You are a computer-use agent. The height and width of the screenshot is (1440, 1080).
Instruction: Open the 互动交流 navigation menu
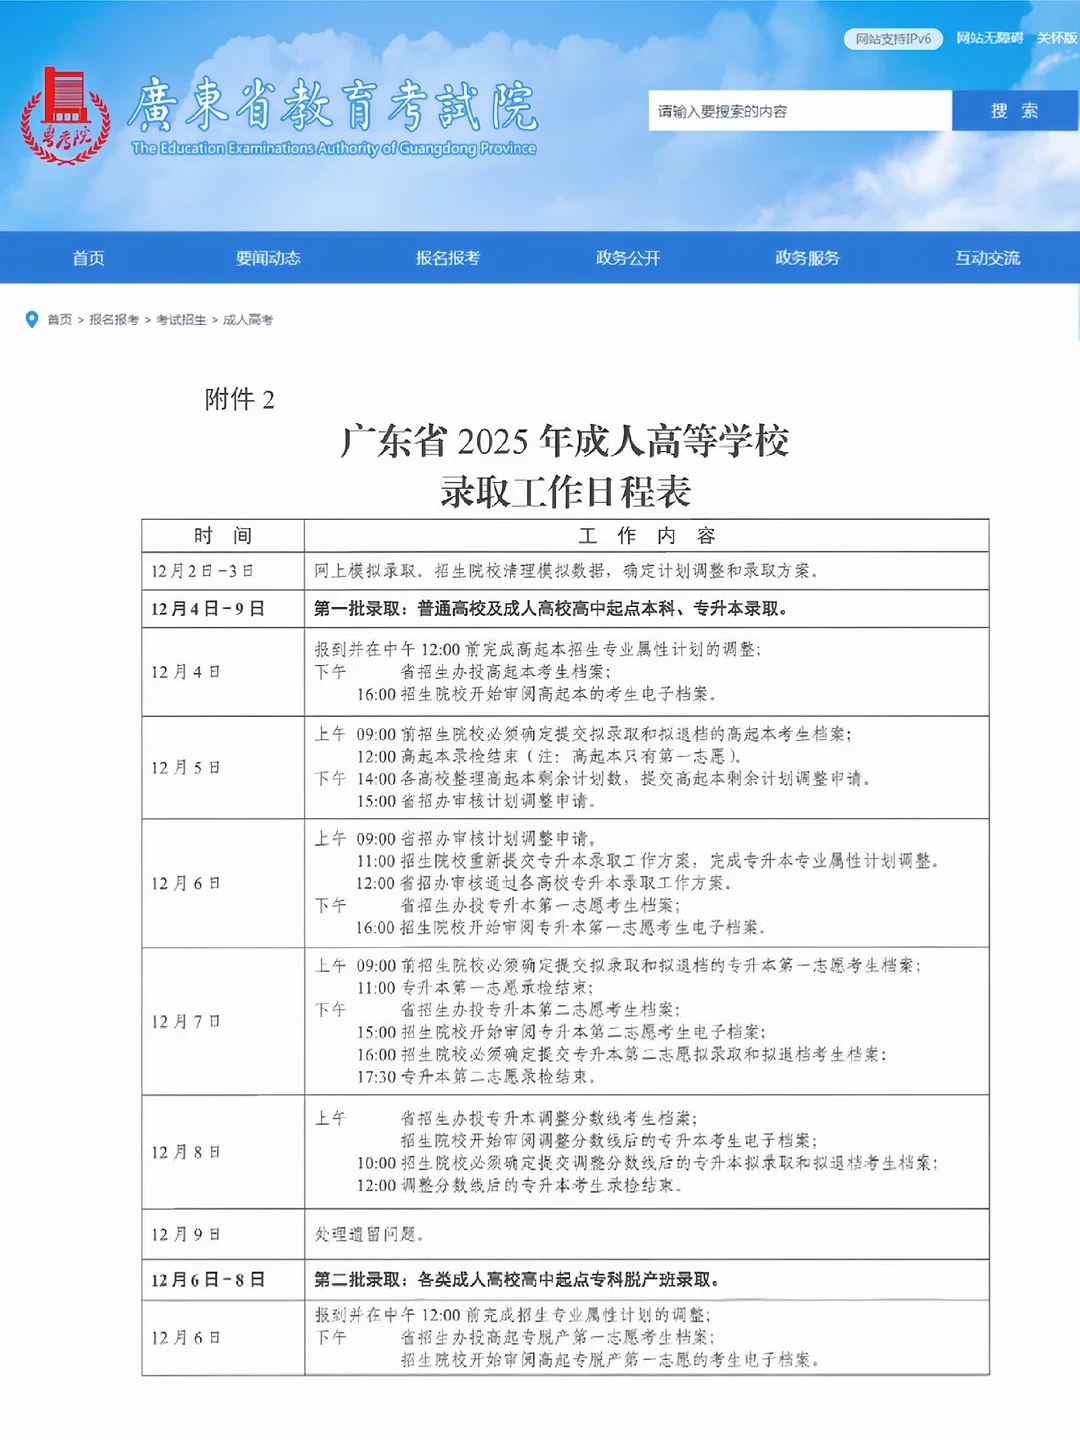pos(988,257)
